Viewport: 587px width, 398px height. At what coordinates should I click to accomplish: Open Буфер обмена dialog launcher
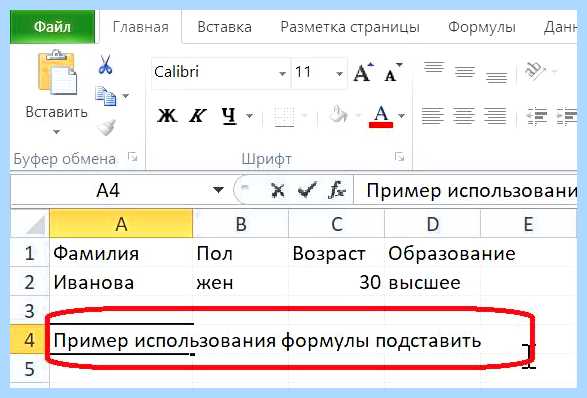[x=132, y=157]
